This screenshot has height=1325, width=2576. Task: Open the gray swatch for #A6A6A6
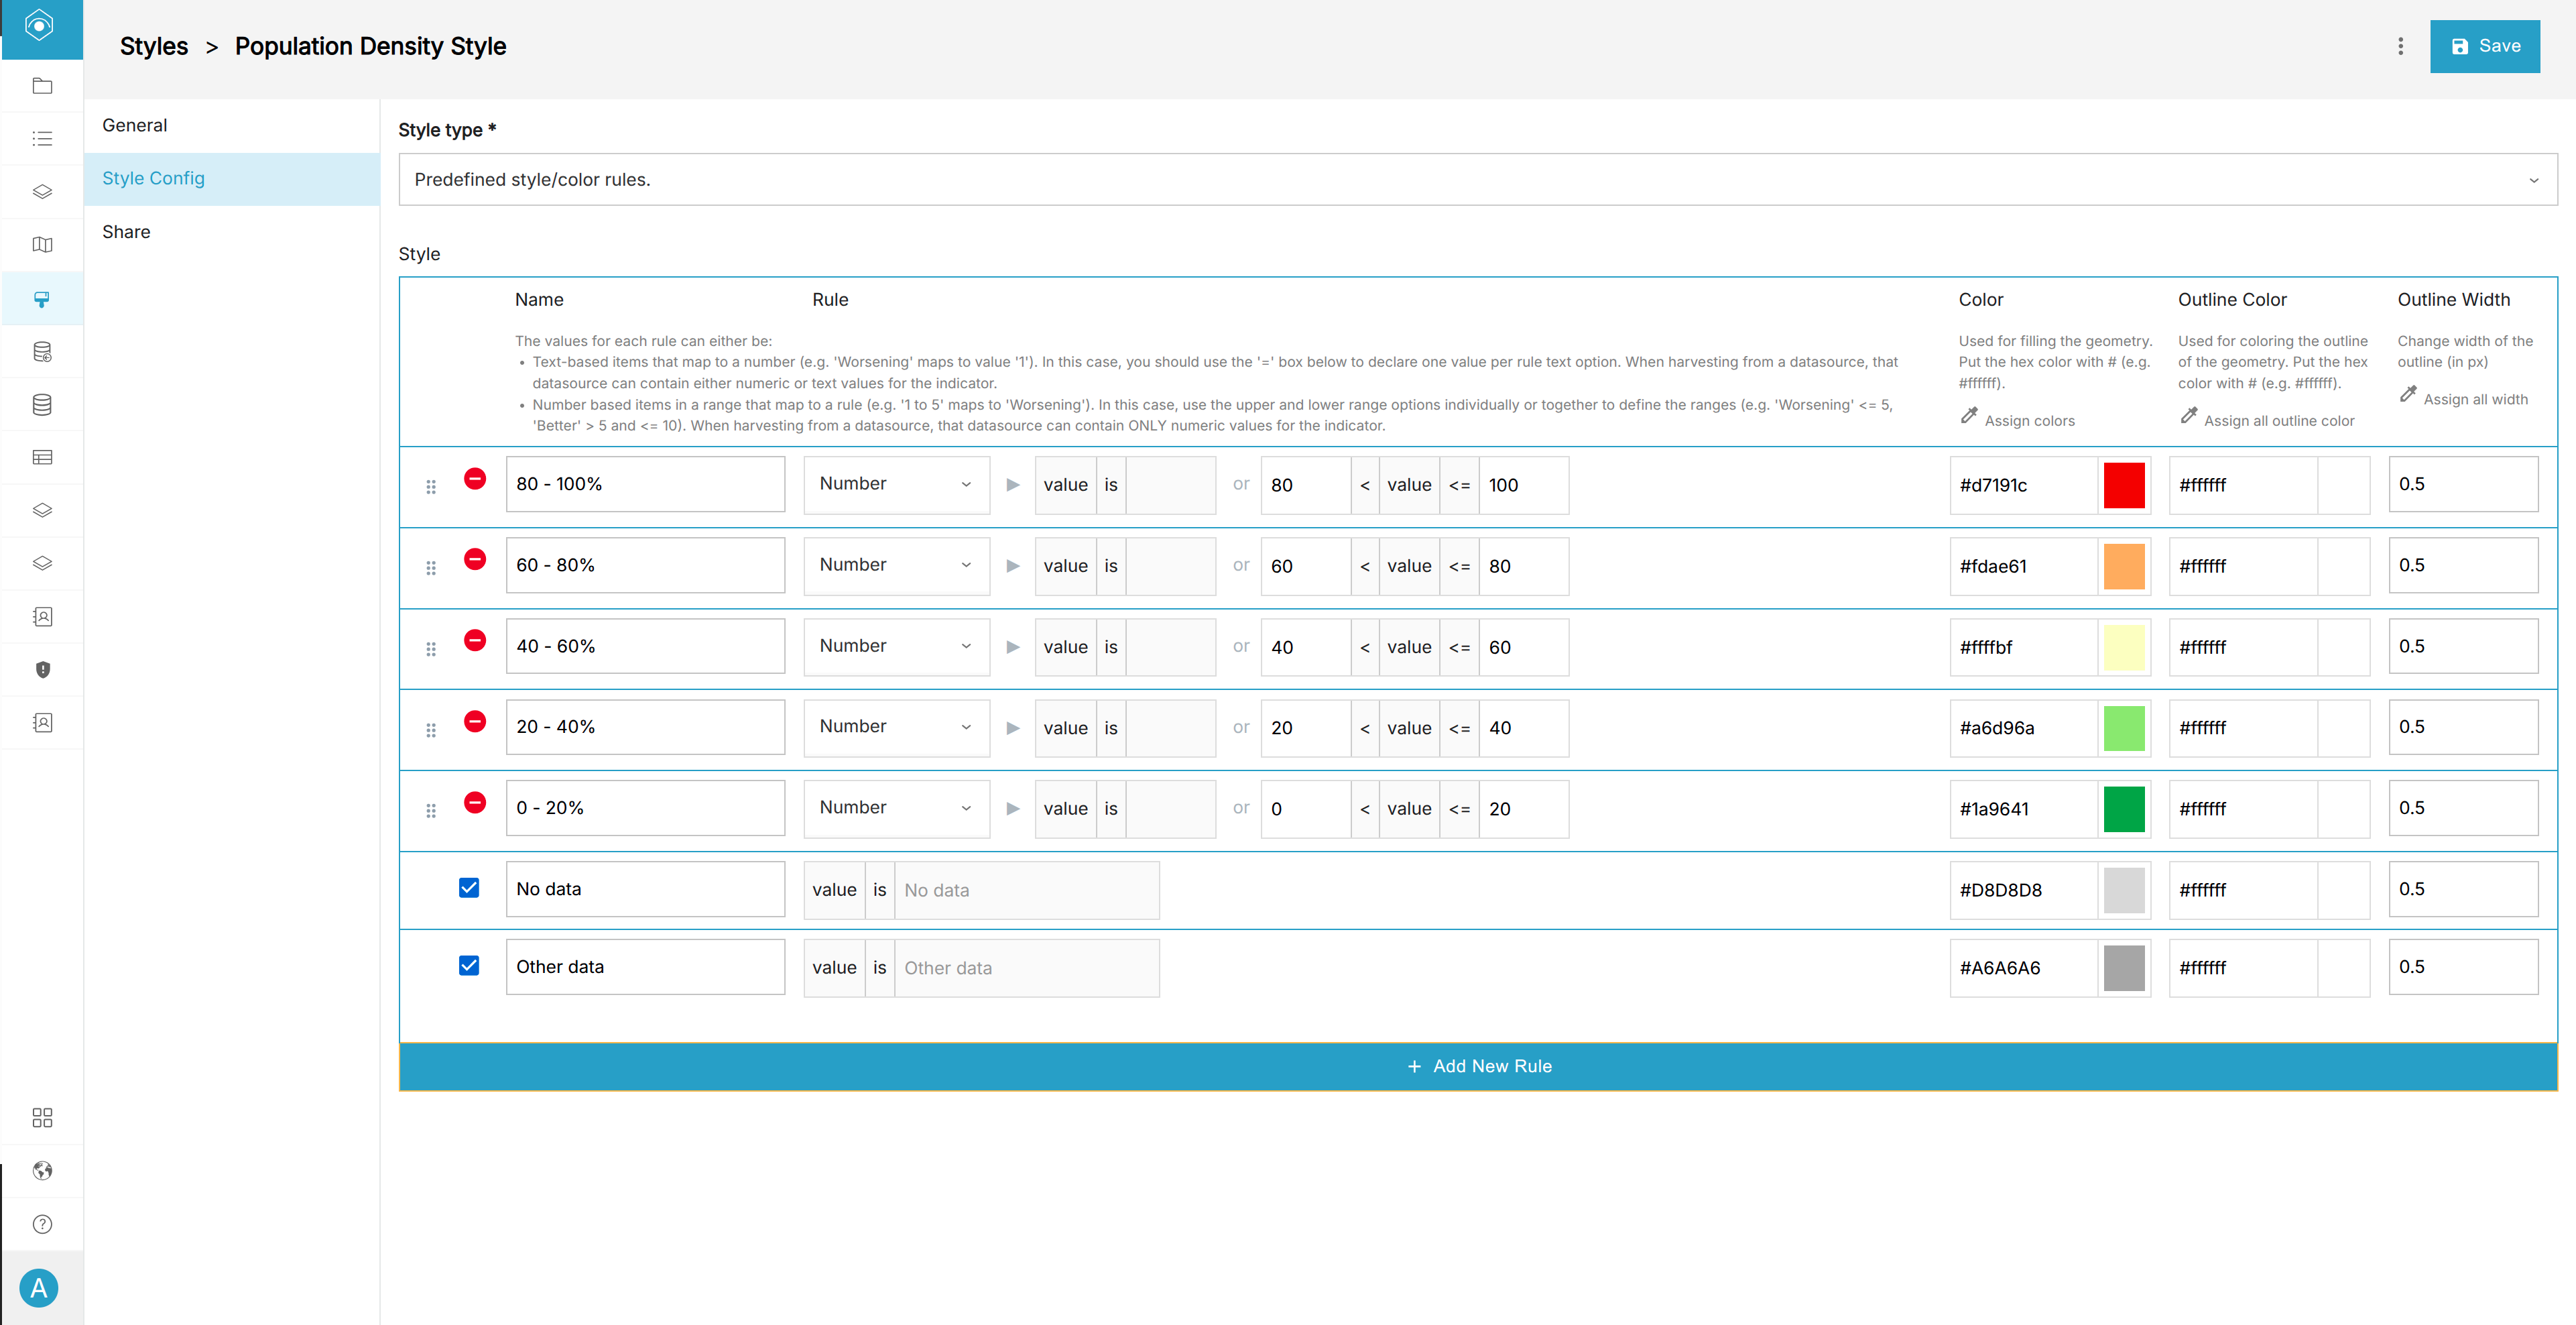[x=2124, y=967]
